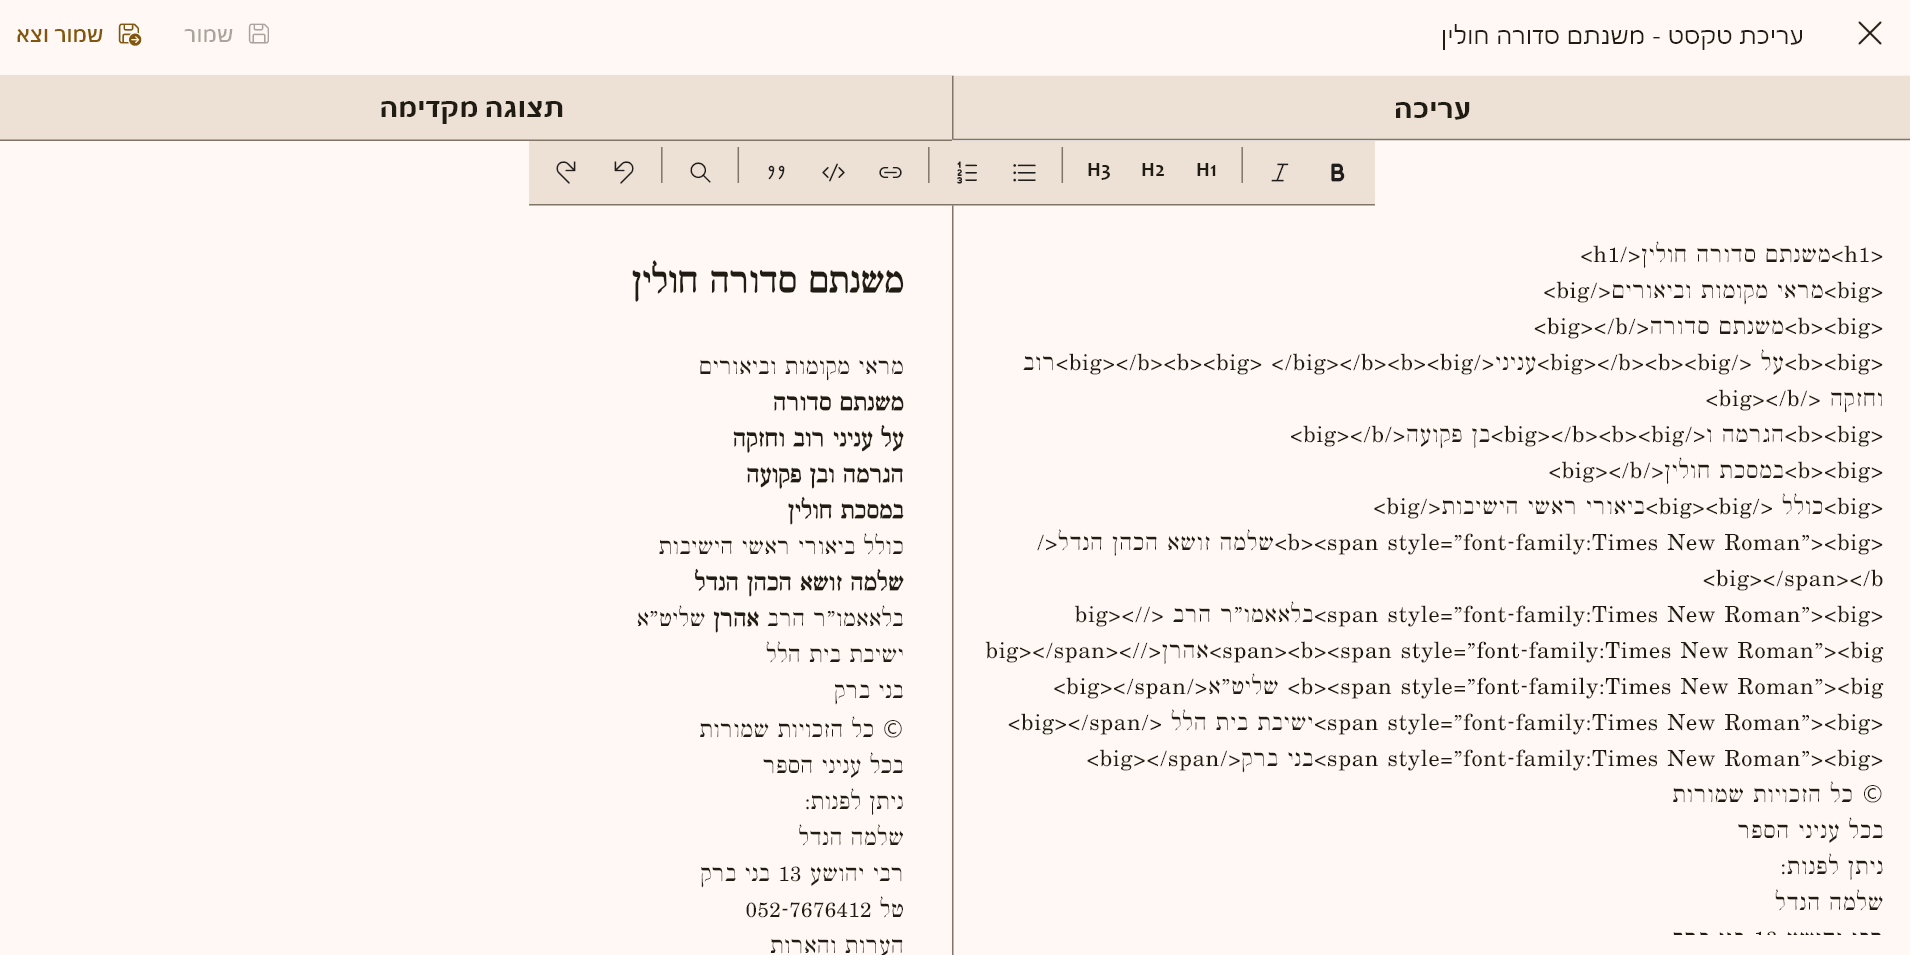Insert a hyperlink using the link icon
Image resolution: width=1910 pixels, height=955 pixels.
pos(890,172)
